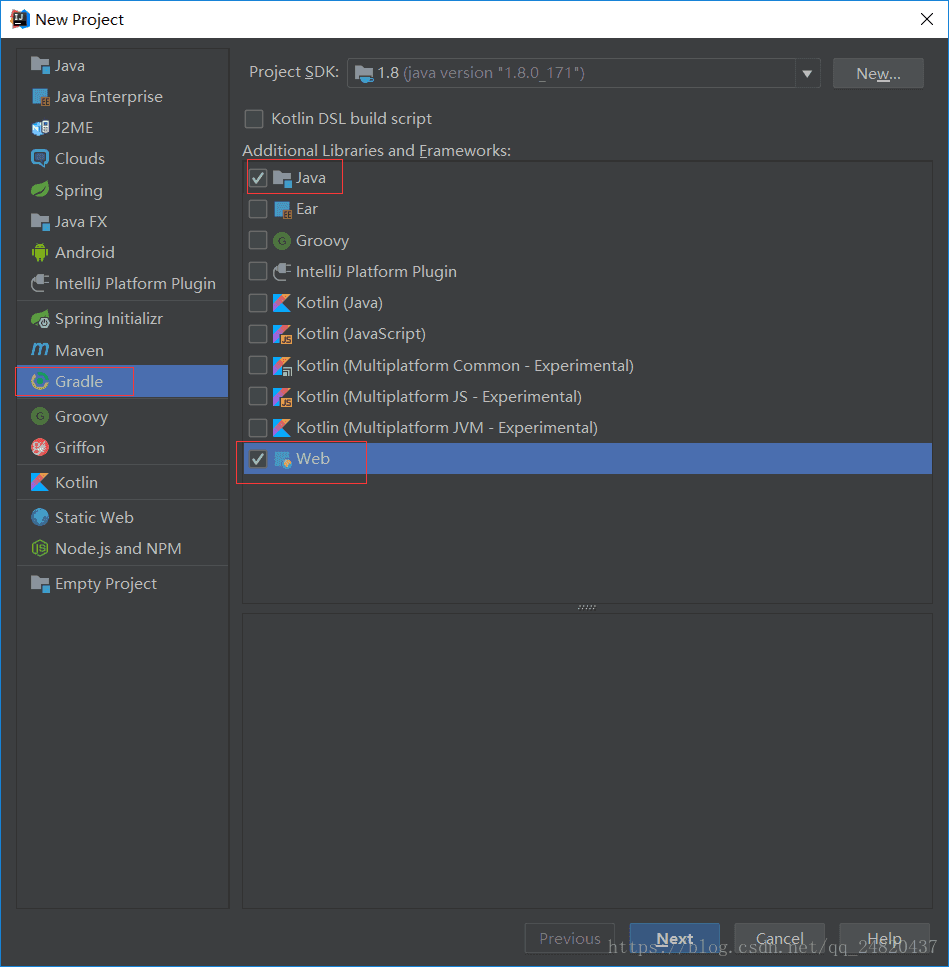949x967 pixels.
Task: Click the Java Enterprise icon
Action: pos(40,97)
